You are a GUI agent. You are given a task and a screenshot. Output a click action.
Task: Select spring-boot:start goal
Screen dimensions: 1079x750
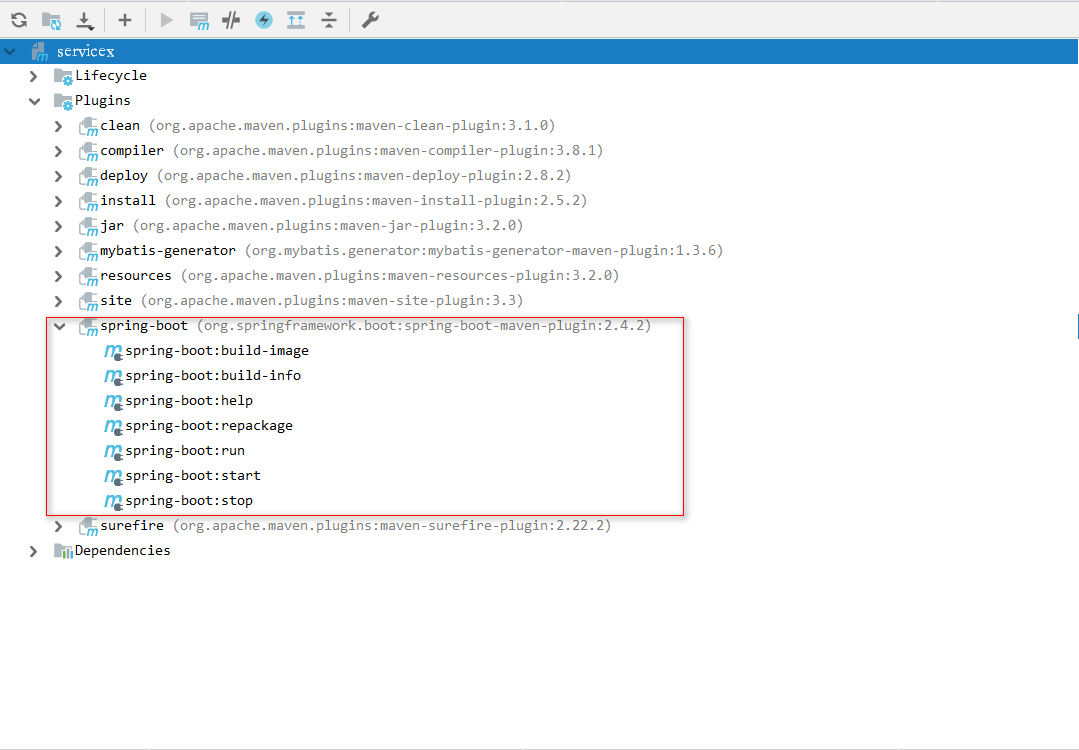click(x=193, y=475)
